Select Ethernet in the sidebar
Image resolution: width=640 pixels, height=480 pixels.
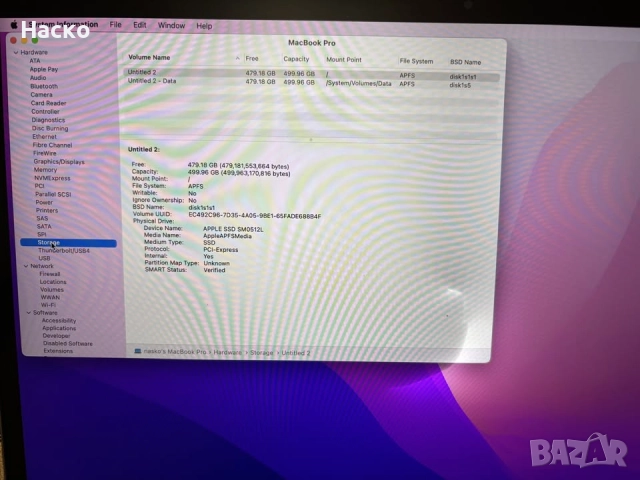click(x=44, y=137)
